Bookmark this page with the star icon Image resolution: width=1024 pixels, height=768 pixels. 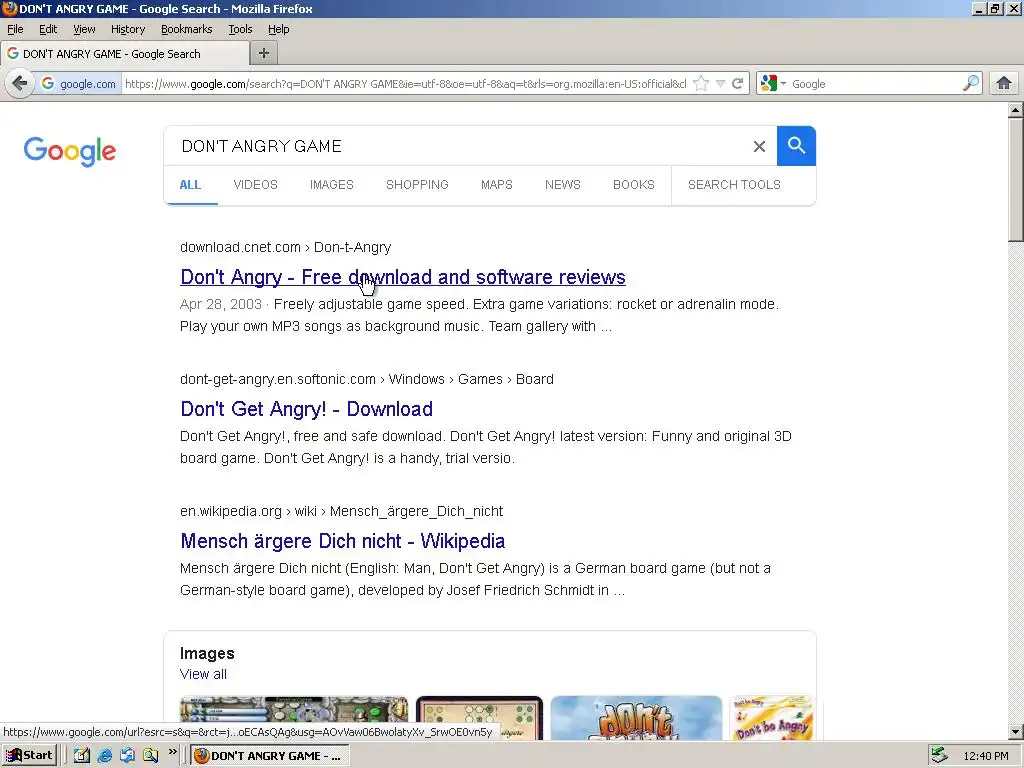tap(701, 84)
